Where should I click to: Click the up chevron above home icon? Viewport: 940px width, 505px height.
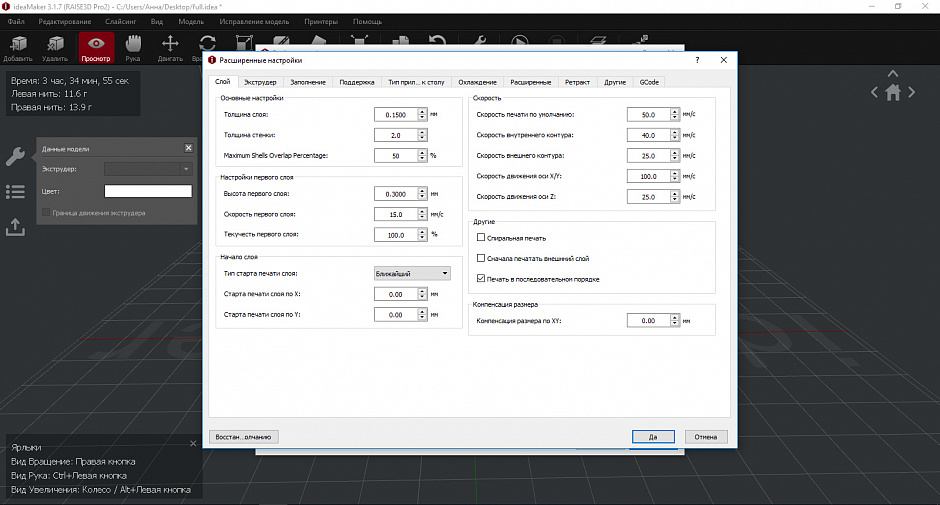pyautogui.click(x=893, y=73)
